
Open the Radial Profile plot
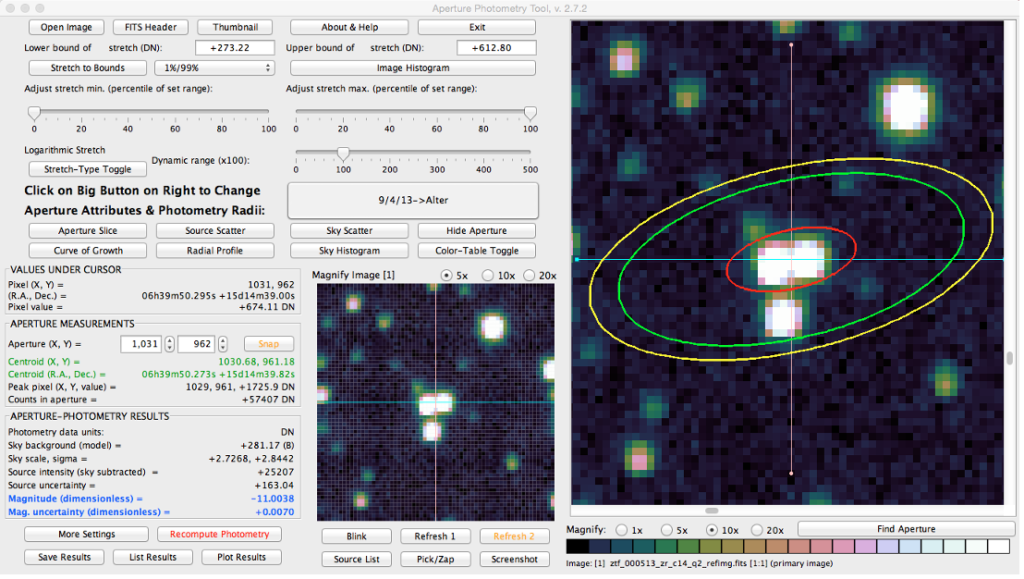coord(214,250)
